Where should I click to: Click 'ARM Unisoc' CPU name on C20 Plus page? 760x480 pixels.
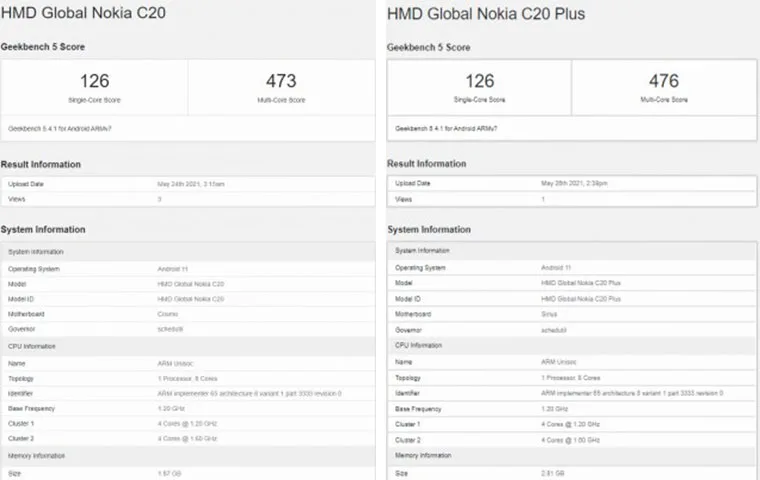point(559,362)
